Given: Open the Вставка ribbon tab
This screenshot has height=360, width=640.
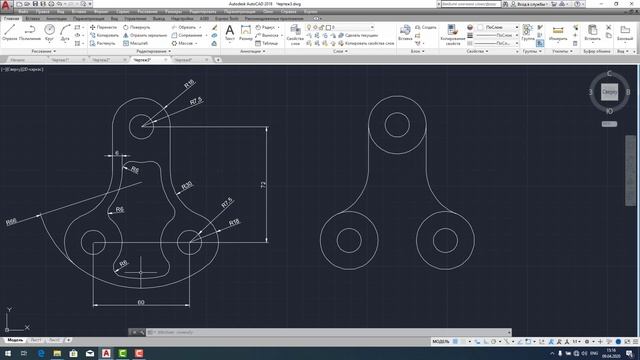Looking at the screenshot, I should (x=33, y=18).
